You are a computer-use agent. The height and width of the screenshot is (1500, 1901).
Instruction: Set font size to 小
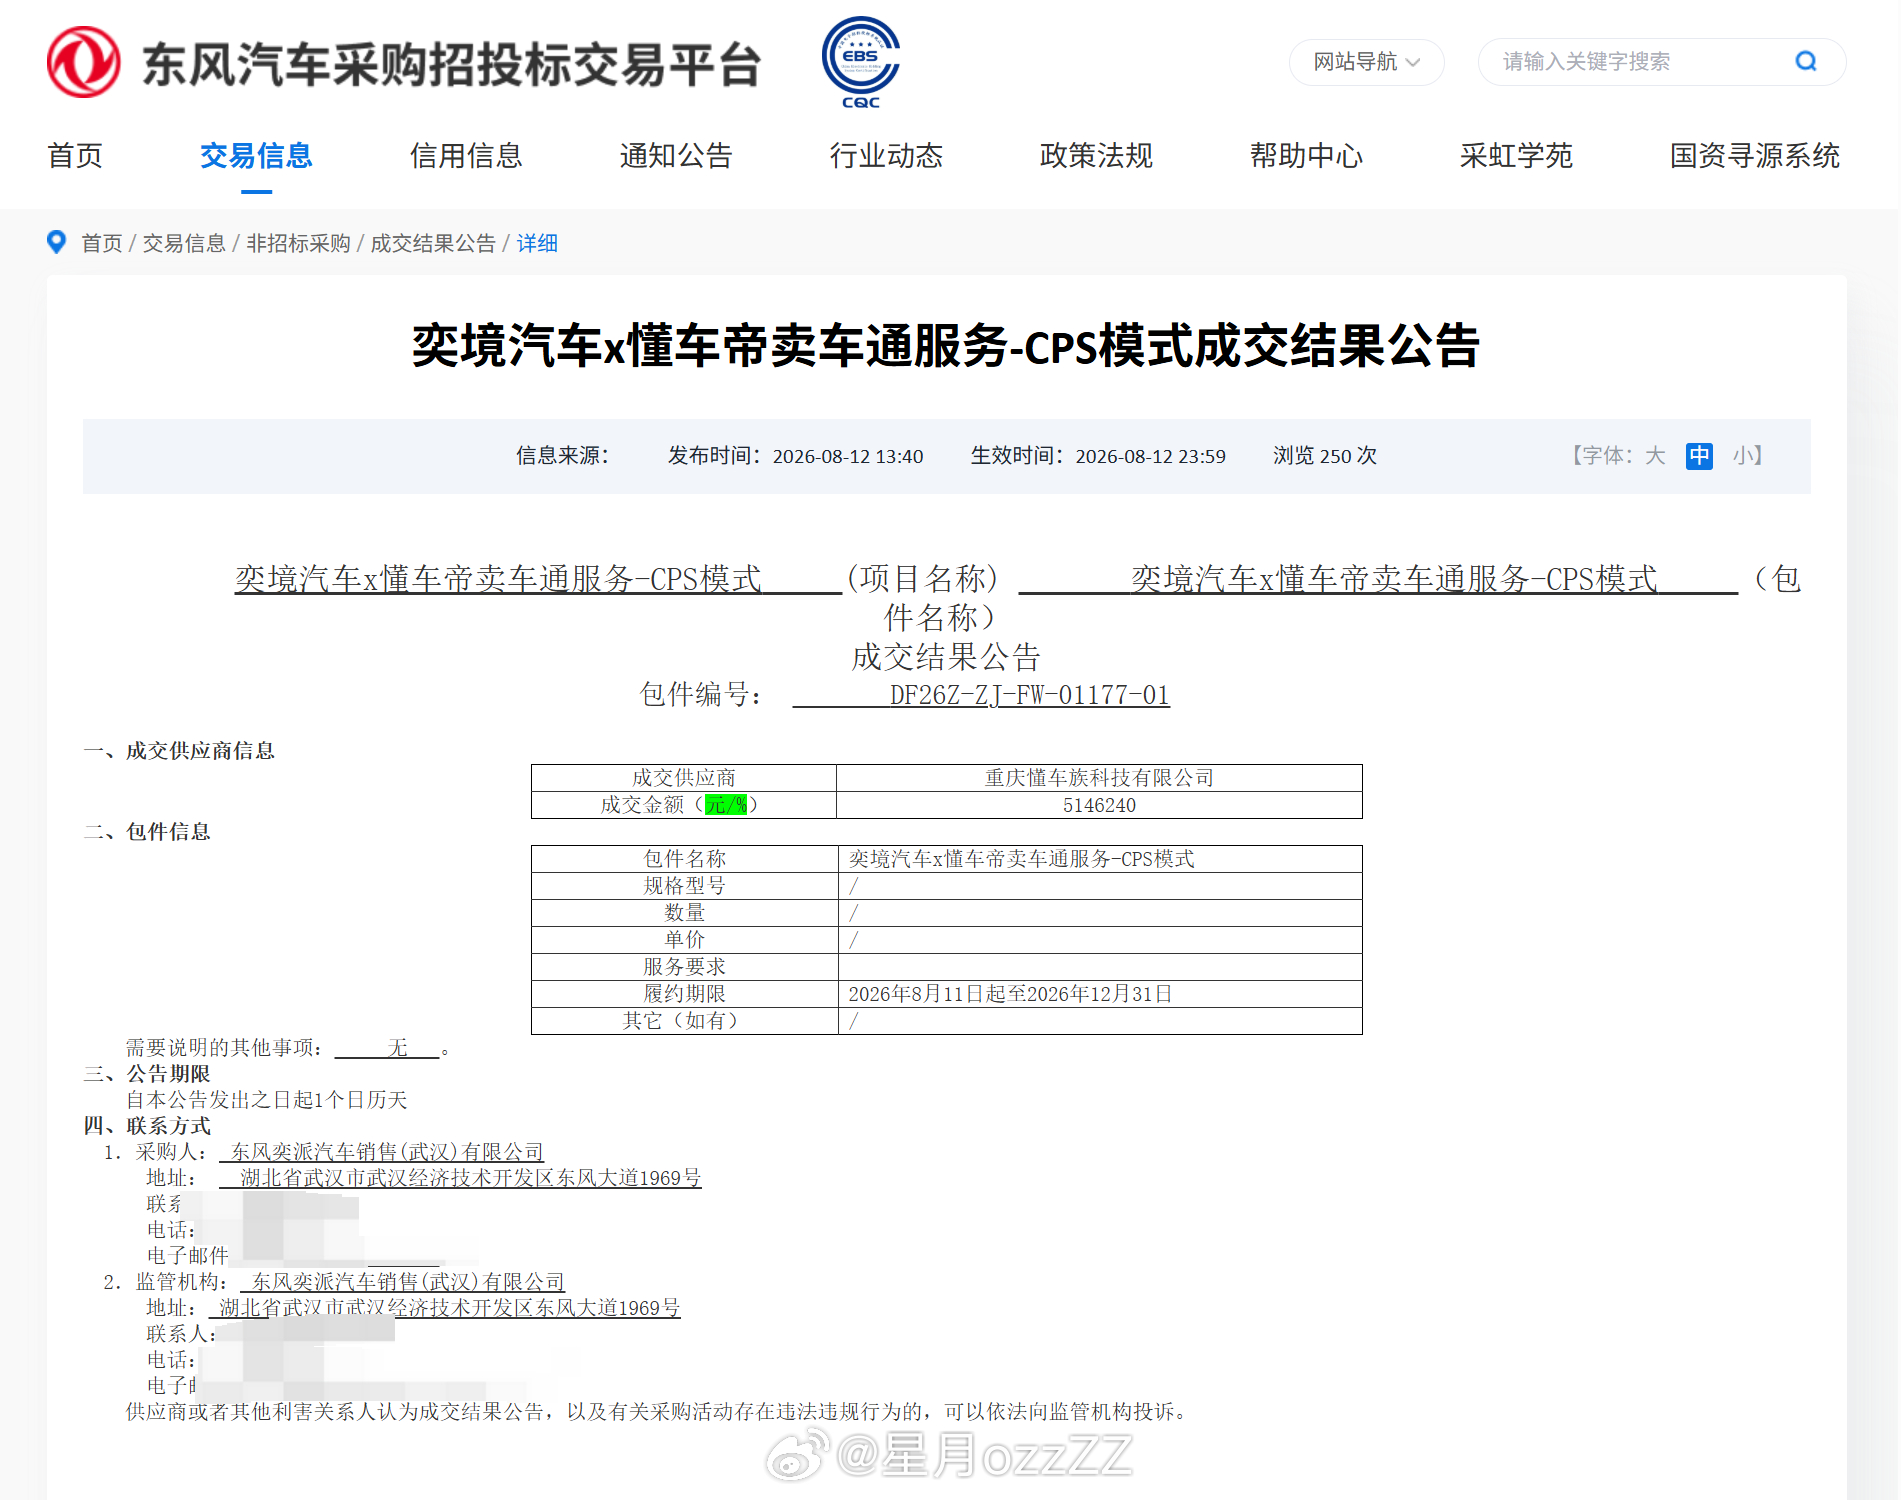[x=1743, y=456]
